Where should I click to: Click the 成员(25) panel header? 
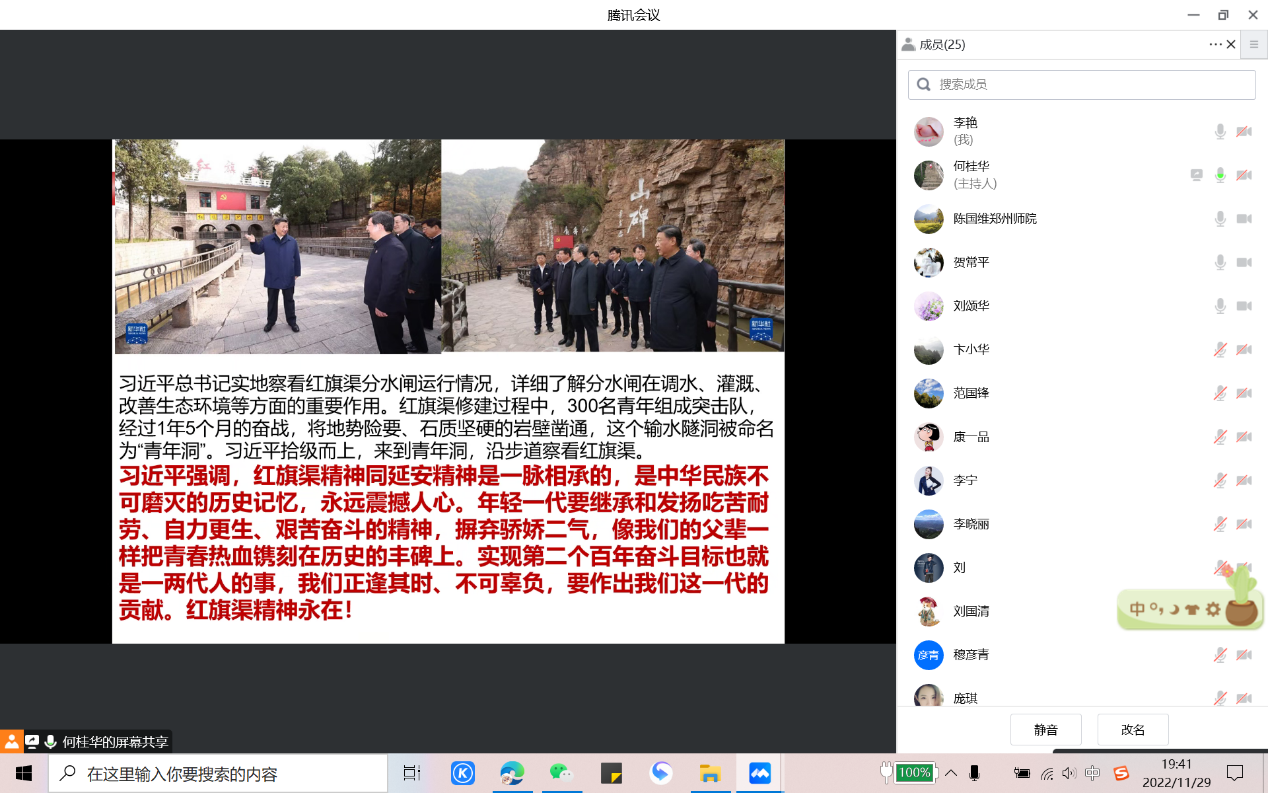click(x=942, y=44)
